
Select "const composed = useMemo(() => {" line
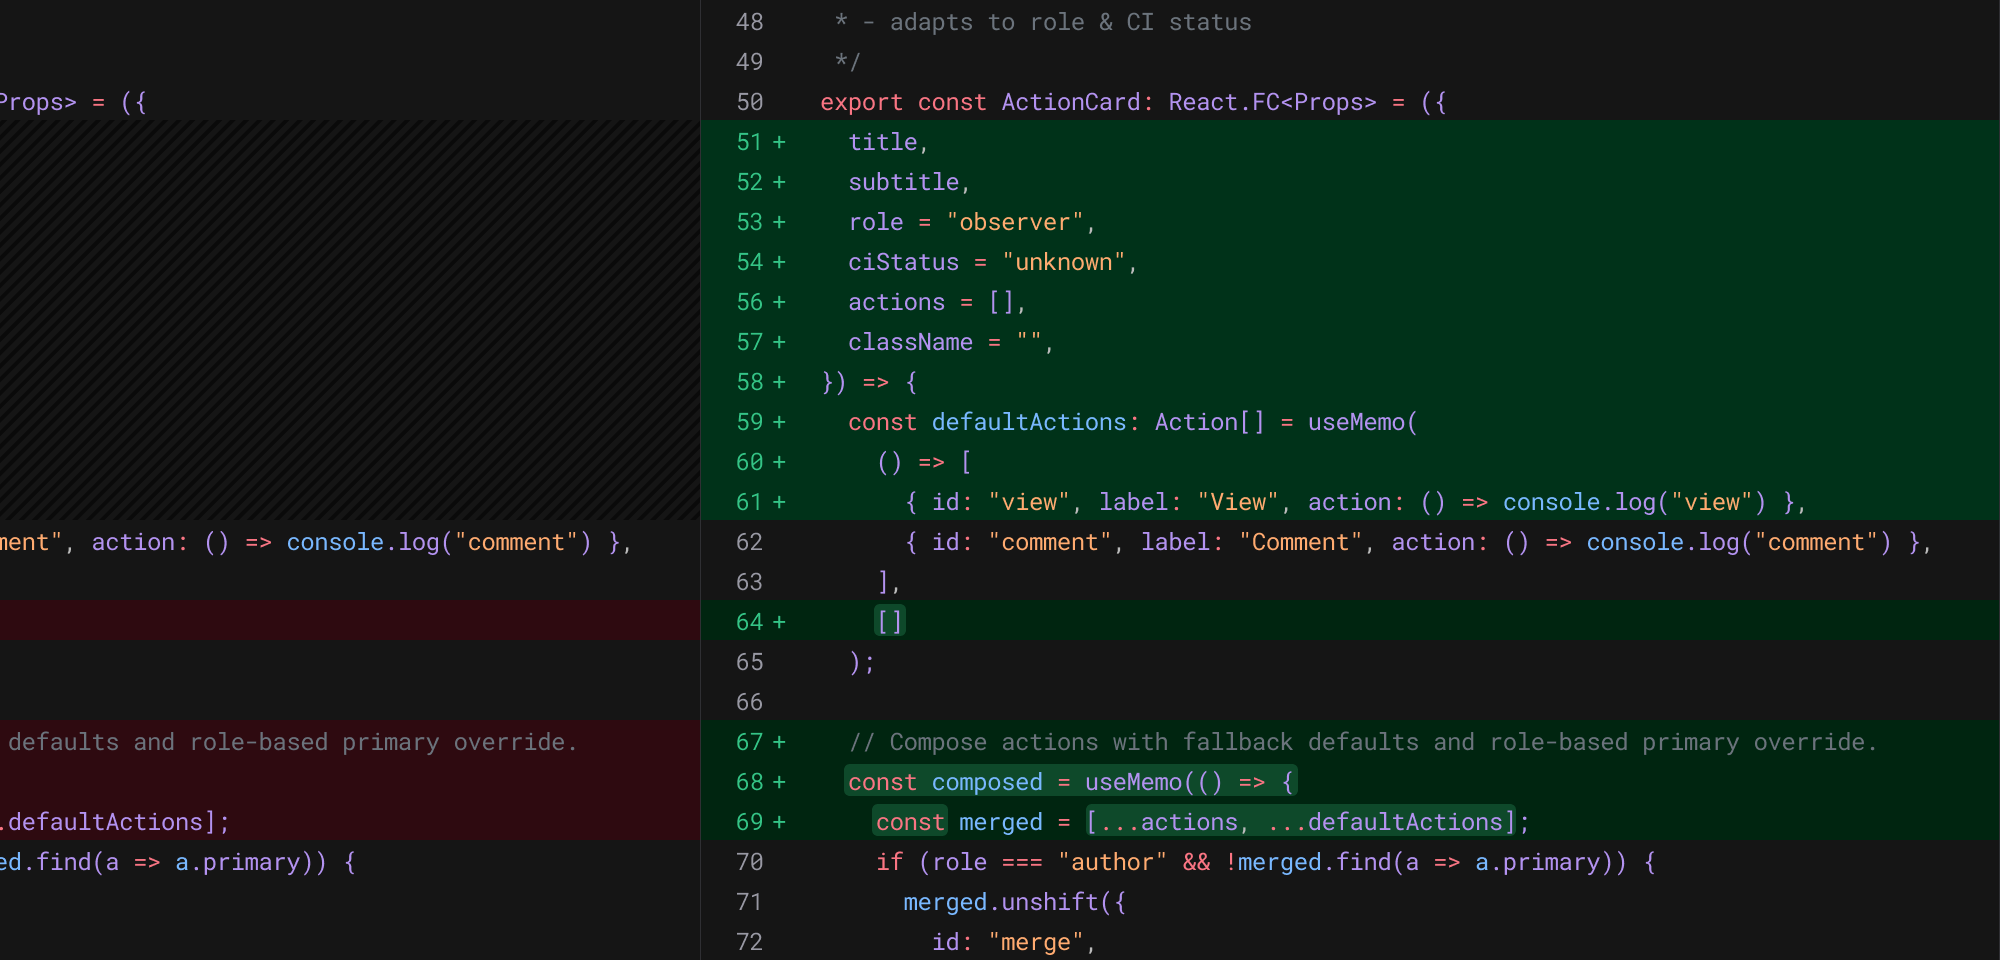[1072, 782]
